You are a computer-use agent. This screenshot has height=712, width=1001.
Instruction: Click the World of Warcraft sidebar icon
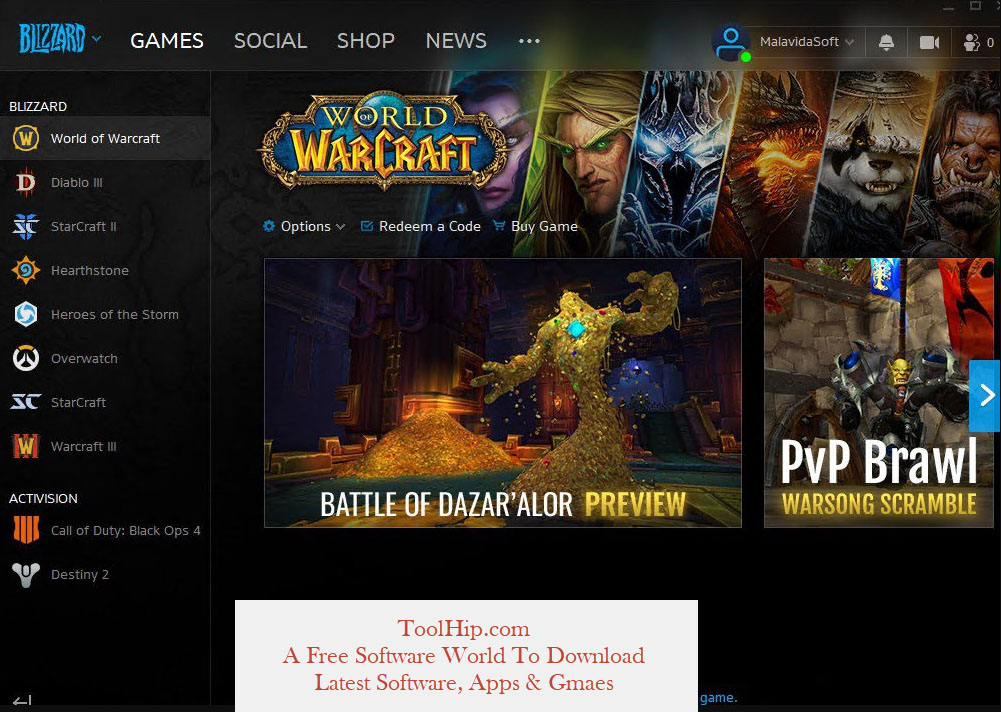click(26, 138)
